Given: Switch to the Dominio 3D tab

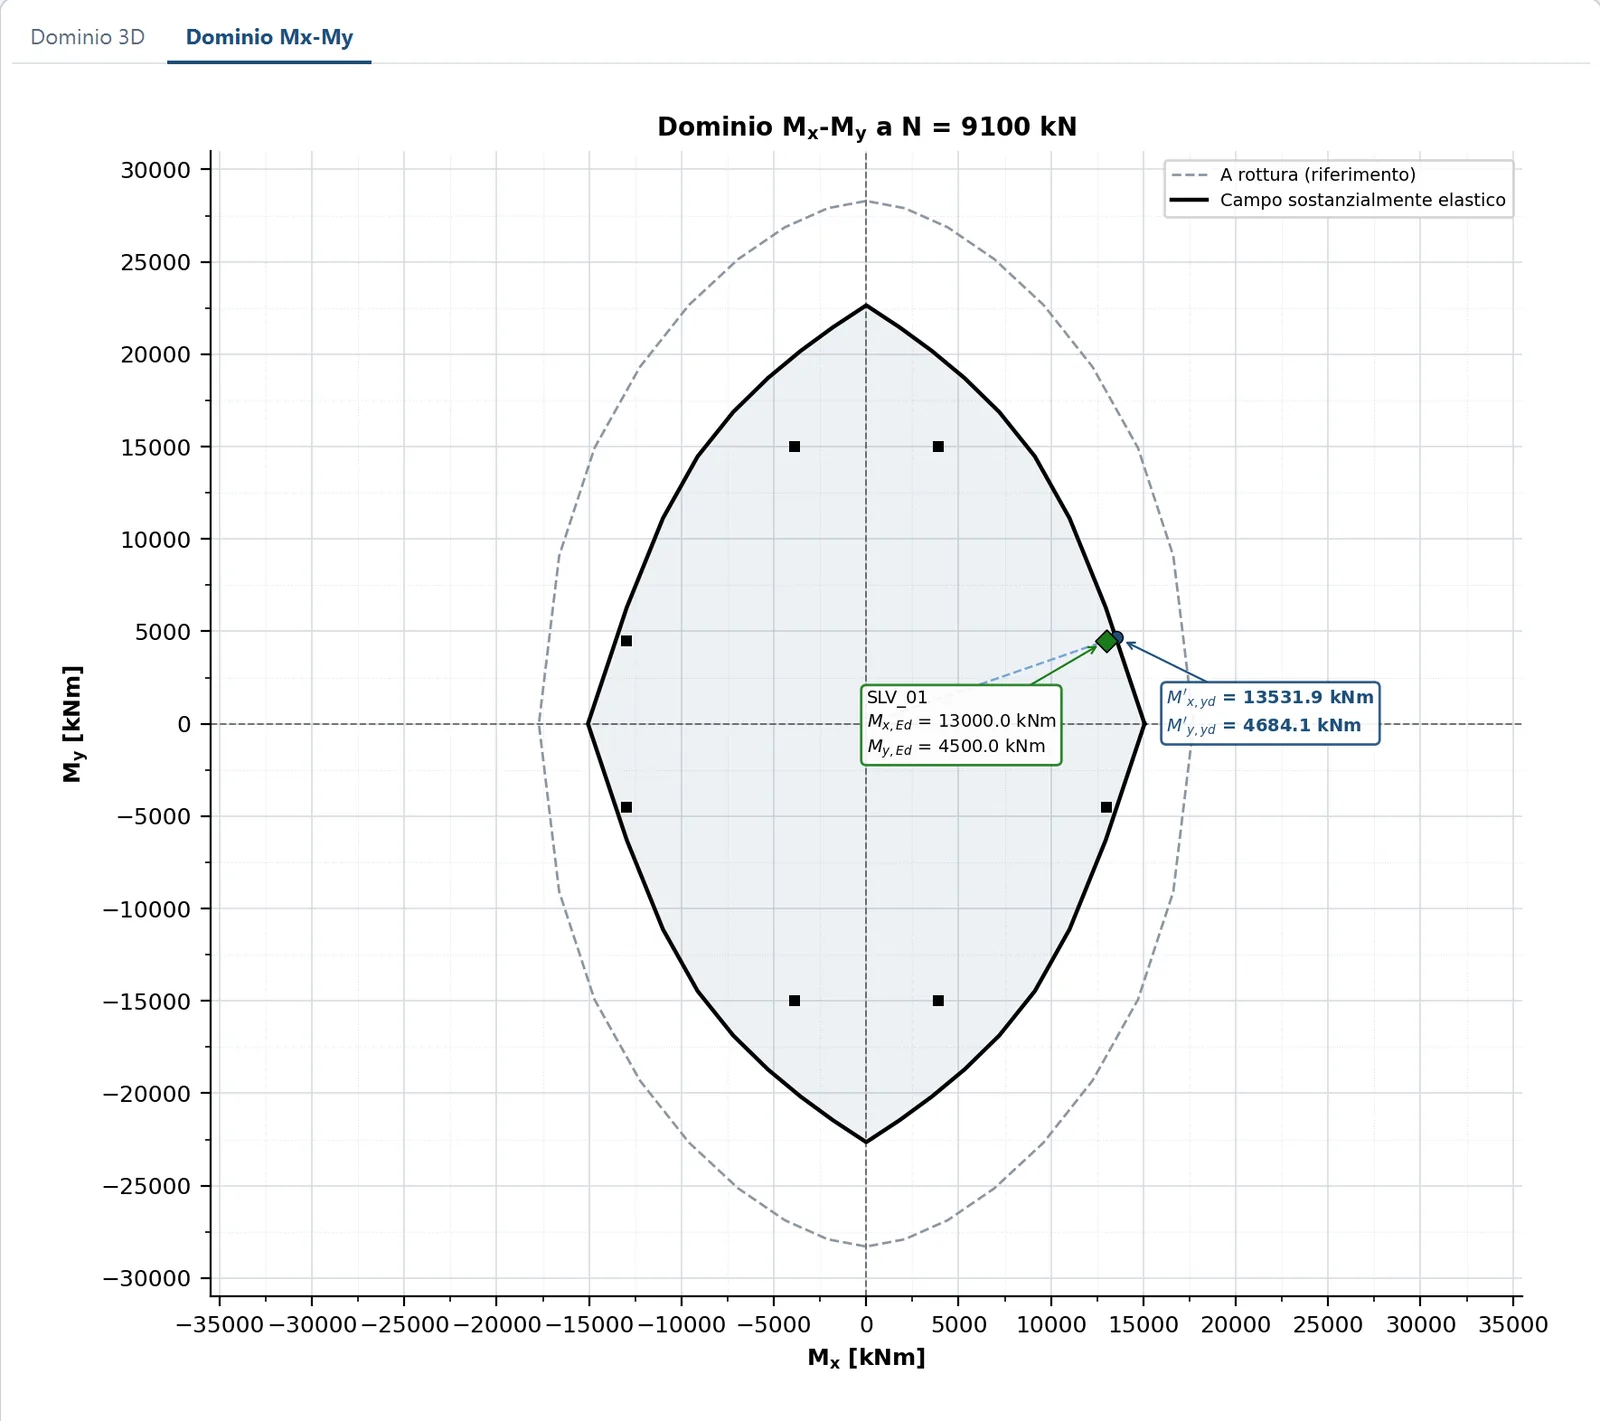Looking at the screenshot, I should [x=87, y=37].
